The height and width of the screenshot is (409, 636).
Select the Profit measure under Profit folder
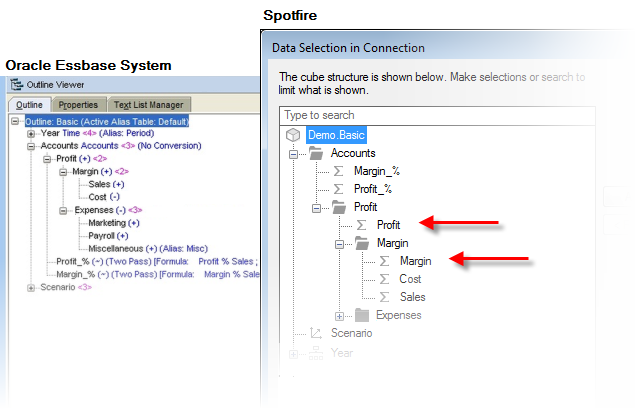[389, 225]
